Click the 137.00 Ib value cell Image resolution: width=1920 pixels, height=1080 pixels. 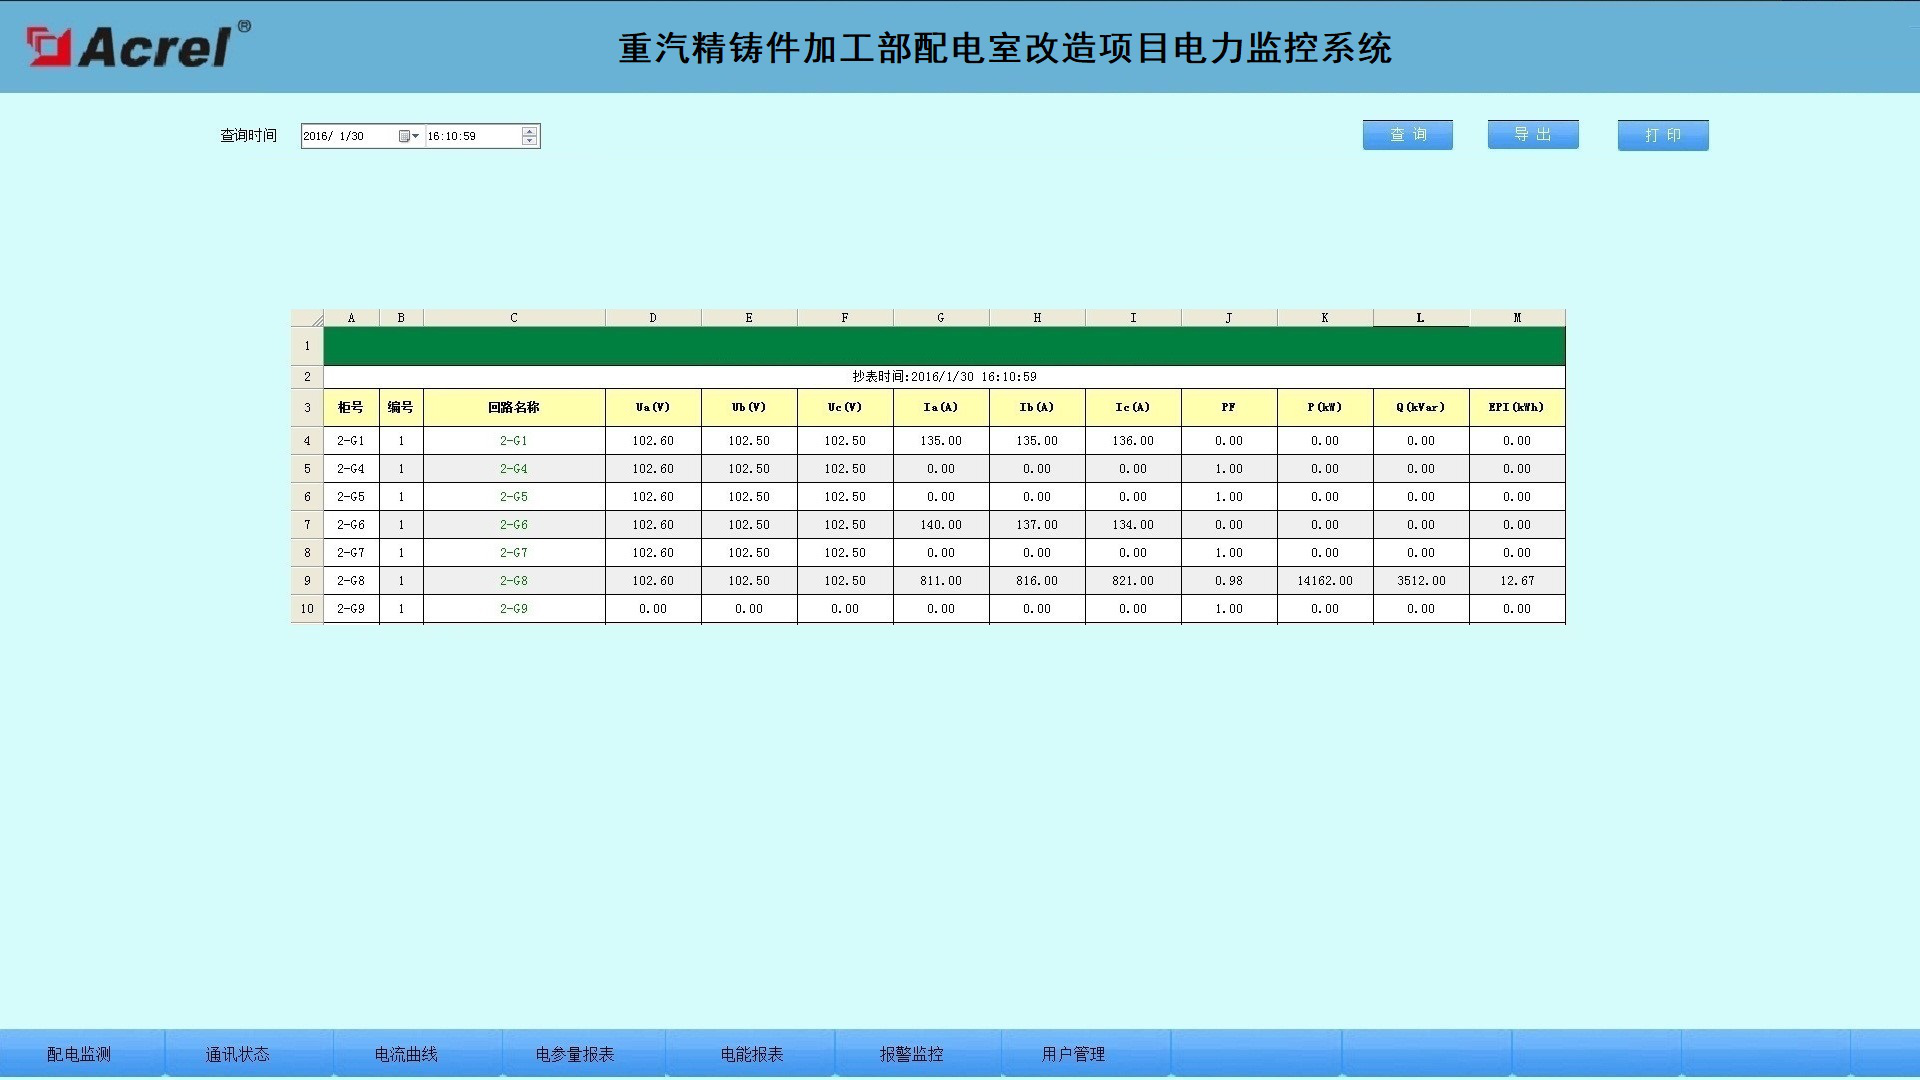(1037, 525)
